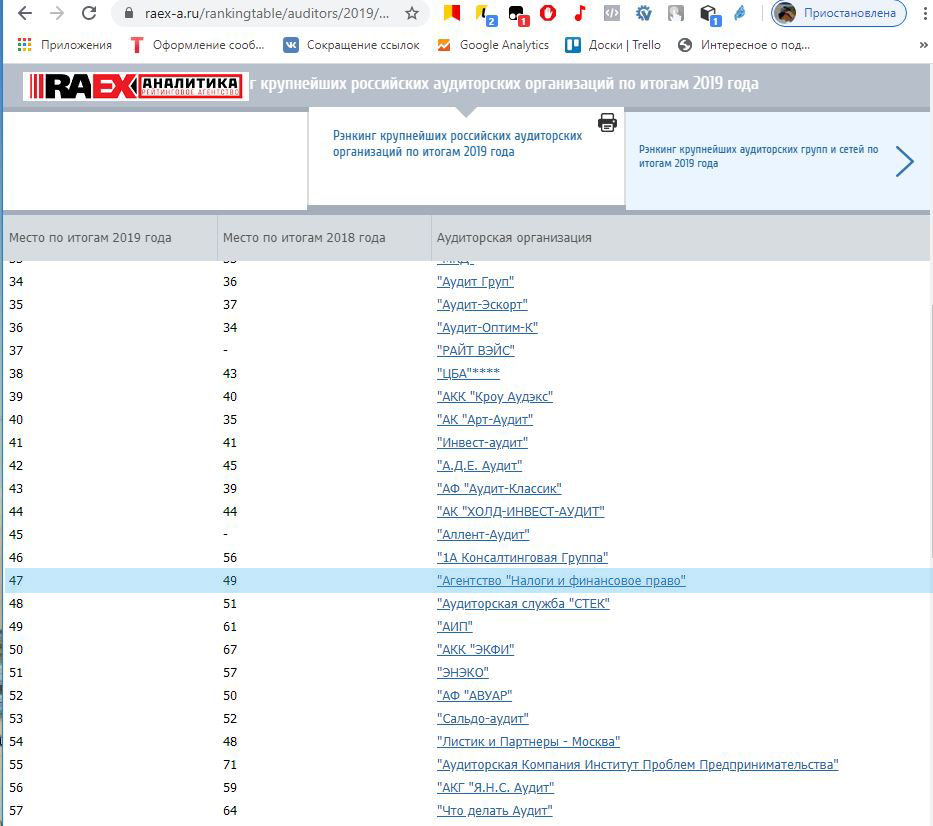Open the Приложения apps grid bookmark

65,45
